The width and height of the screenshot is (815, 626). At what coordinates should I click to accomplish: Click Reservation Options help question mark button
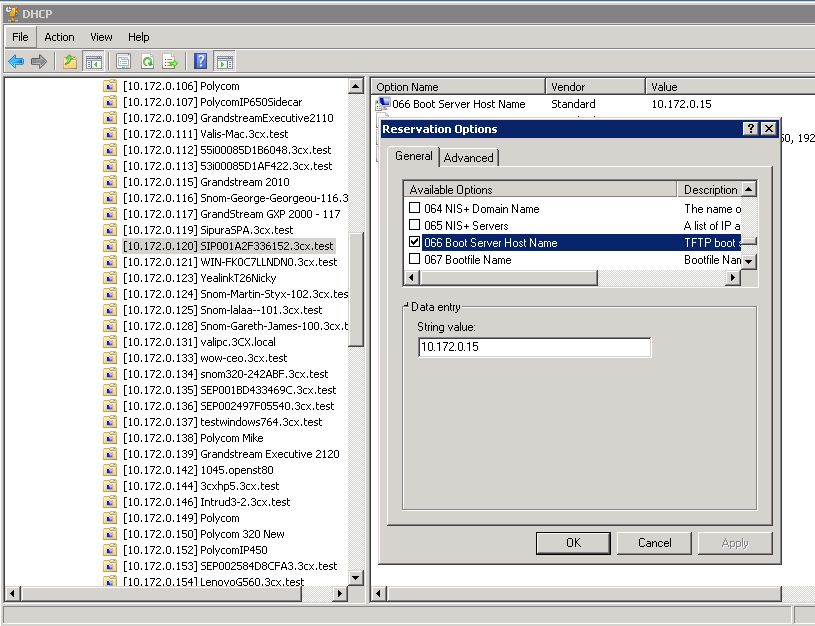coord(751,128)
